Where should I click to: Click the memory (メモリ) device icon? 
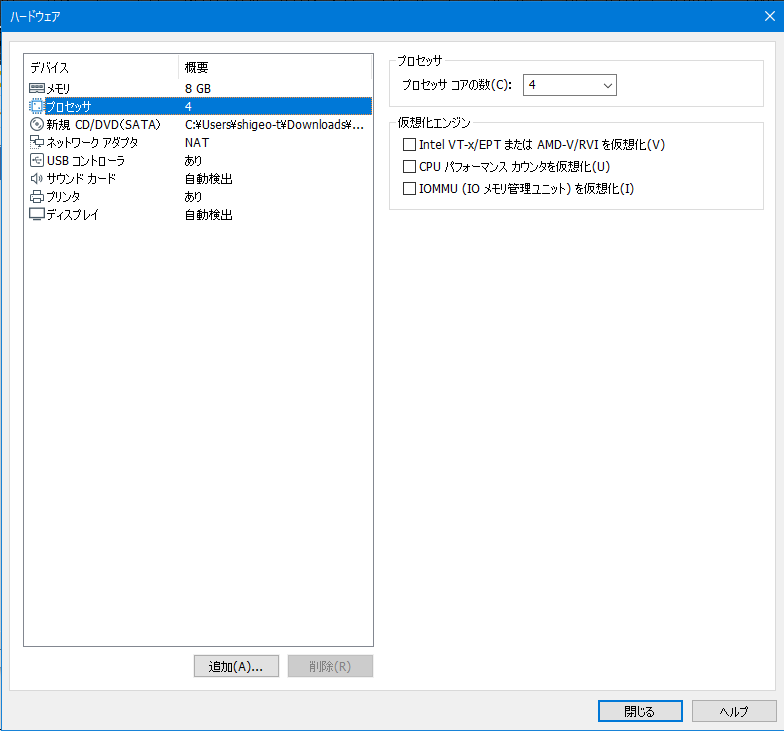(37, 88)
